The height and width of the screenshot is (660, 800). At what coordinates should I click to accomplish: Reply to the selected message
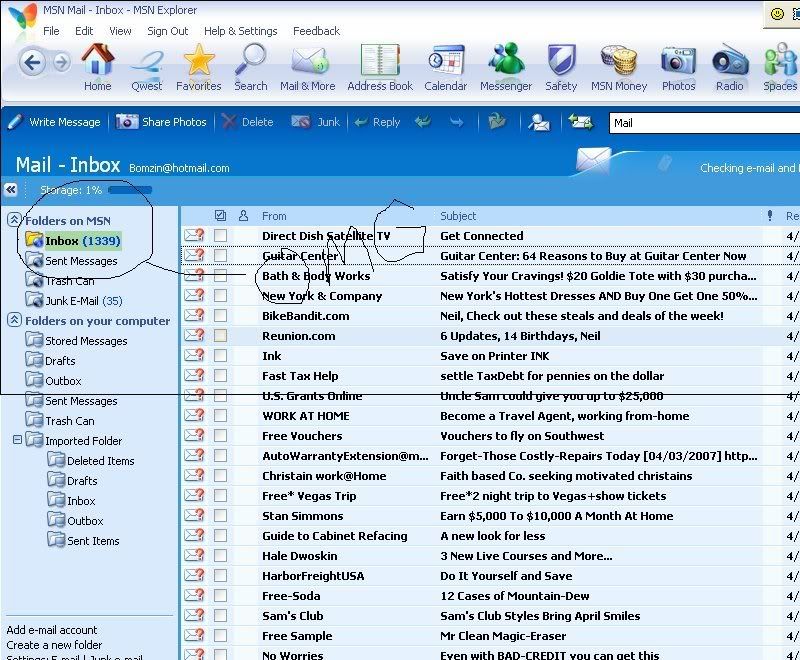coord(377,122)
